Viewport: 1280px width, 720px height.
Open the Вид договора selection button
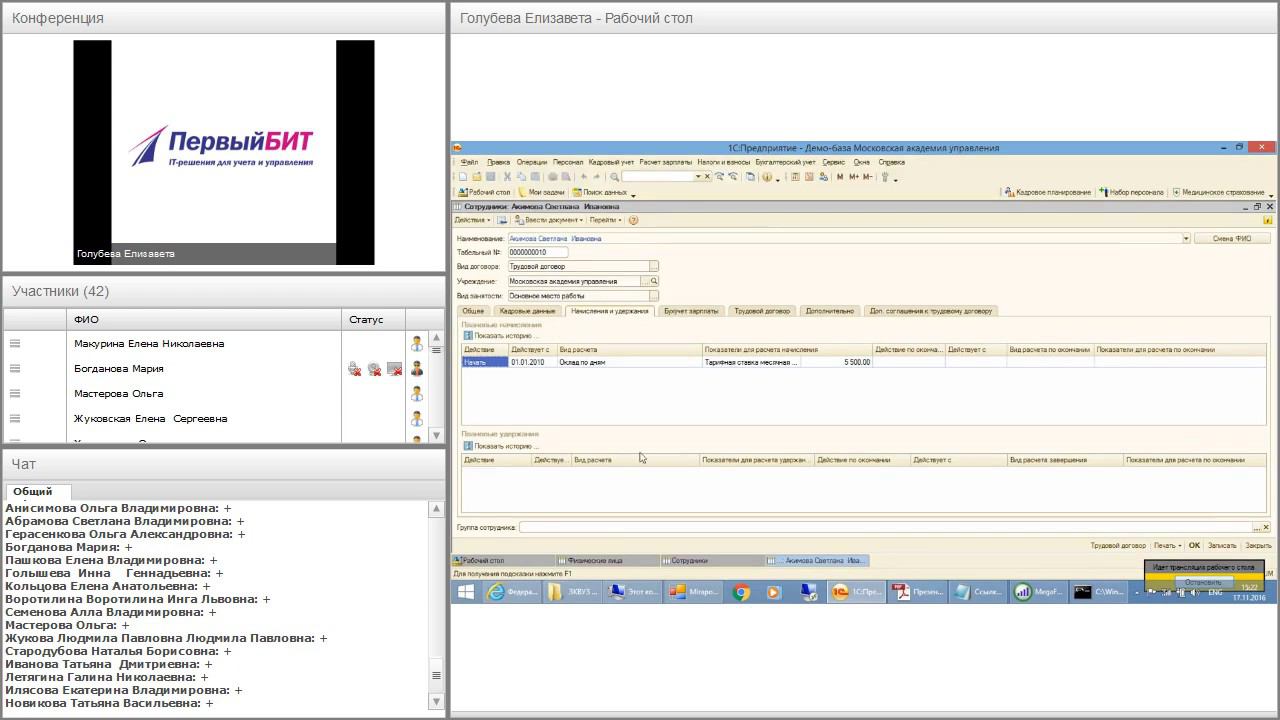coord(654,267)
